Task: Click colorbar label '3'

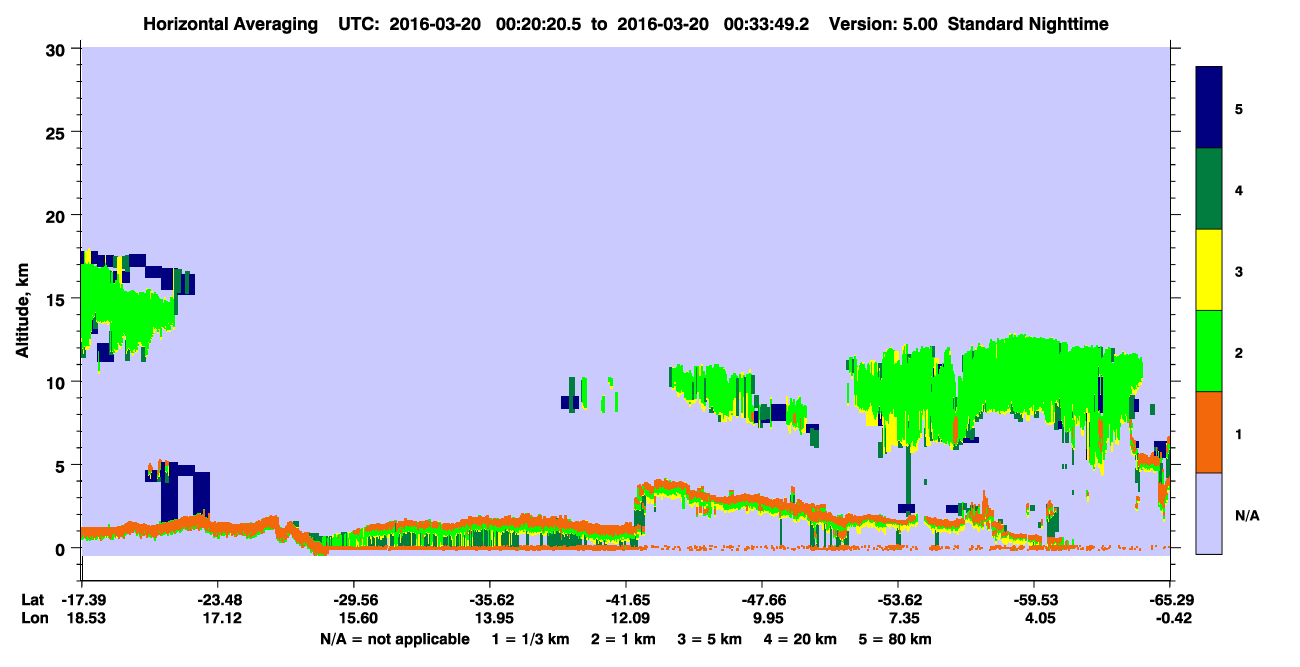Action: pyautogui.click(x=1239, y=270)
